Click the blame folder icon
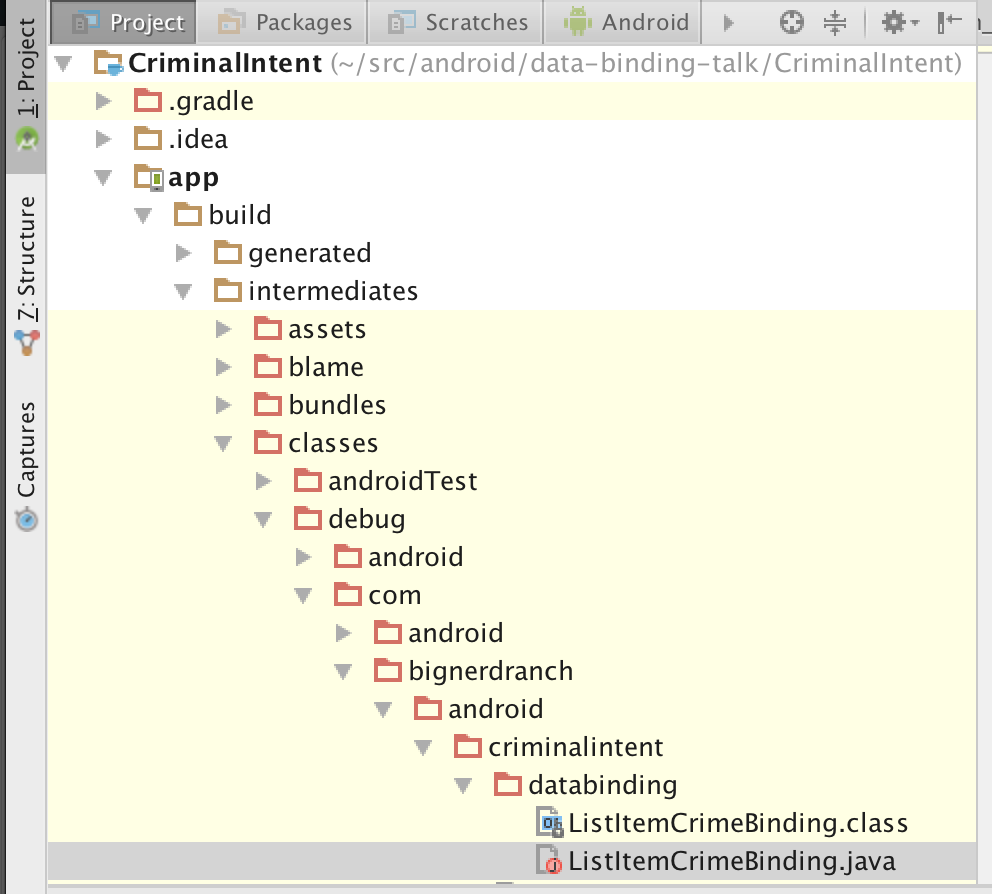Screen dimensions: 992x894 click(268, 366)
